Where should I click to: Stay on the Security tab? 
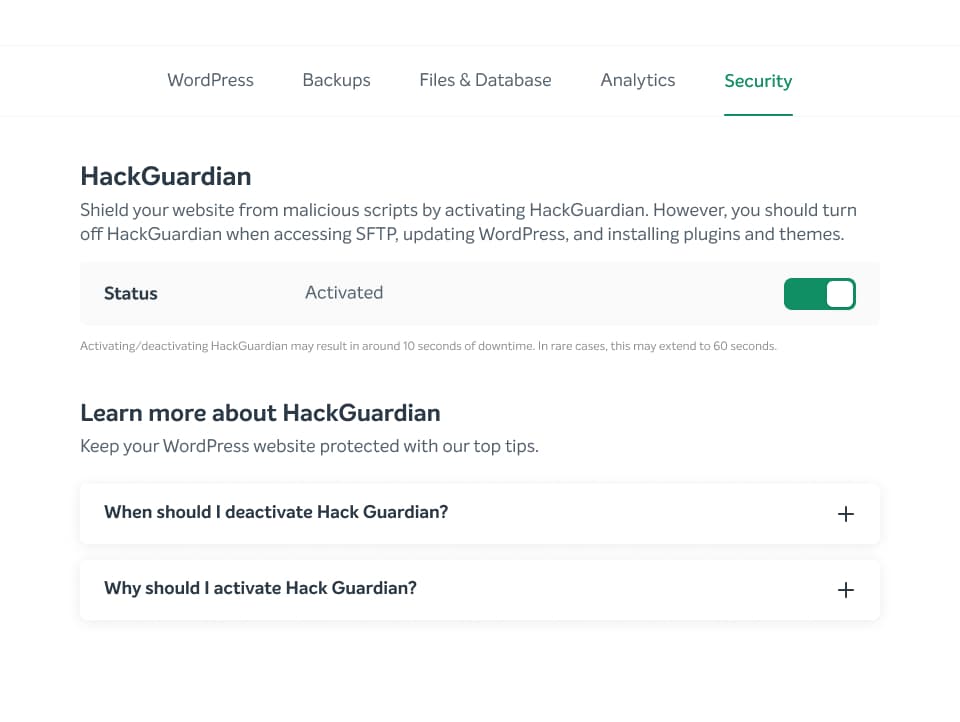pyautogui.click(x=758, y=80)
